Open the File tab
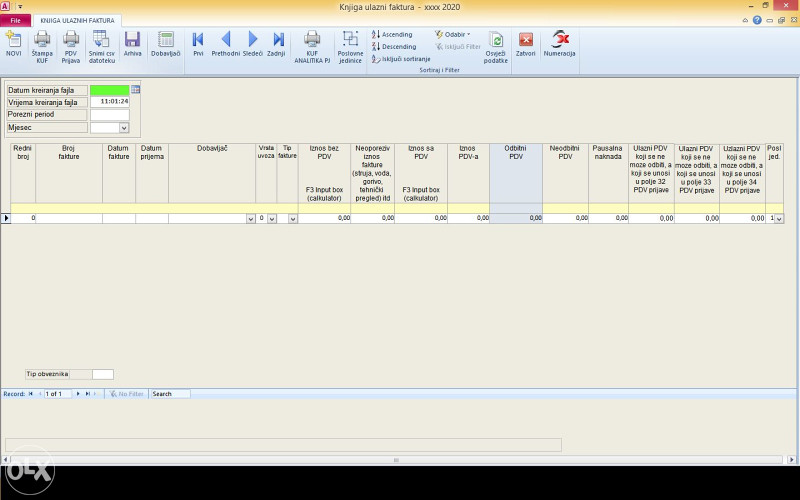800x500 pixels. (x=15, y=20)
